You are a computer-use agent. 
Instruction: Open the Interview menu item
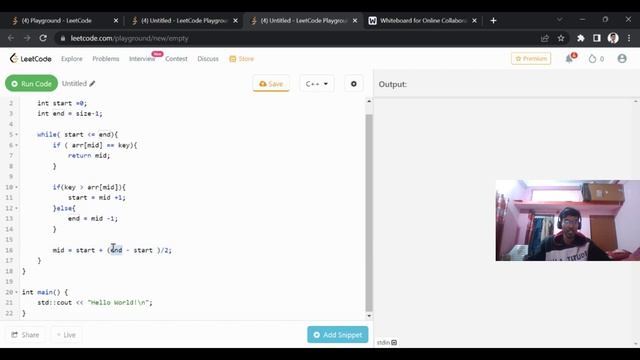coord(142,59)
